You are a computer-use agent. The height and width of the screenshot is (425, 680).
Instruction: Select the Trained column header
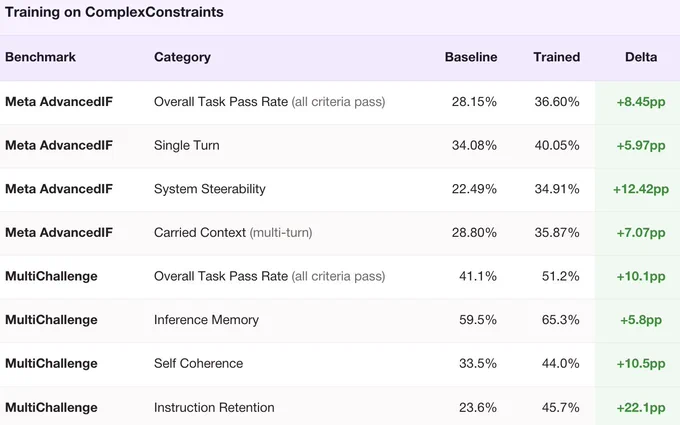click(557, 57)
